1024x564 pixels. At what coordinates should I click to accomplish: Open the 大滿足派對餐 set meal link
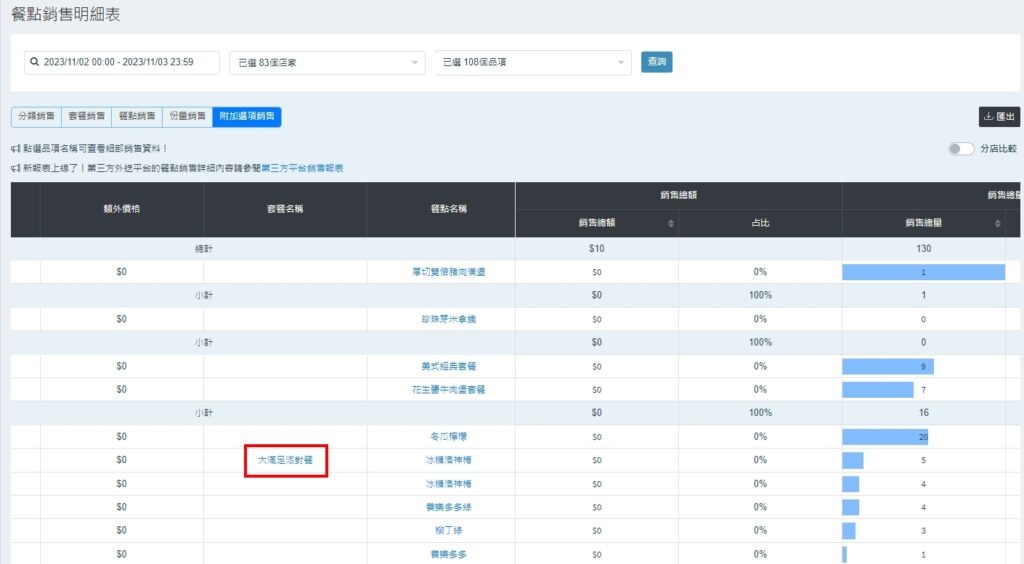286,460
